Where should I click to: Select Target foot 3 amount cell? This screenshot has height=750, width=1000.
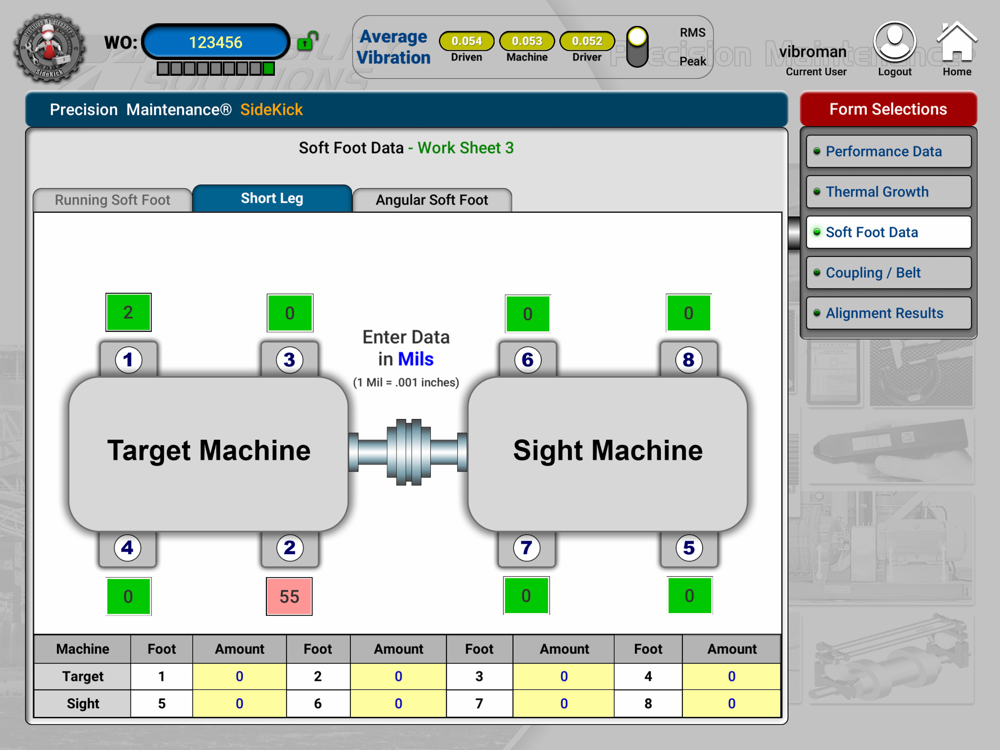point(564,677)
